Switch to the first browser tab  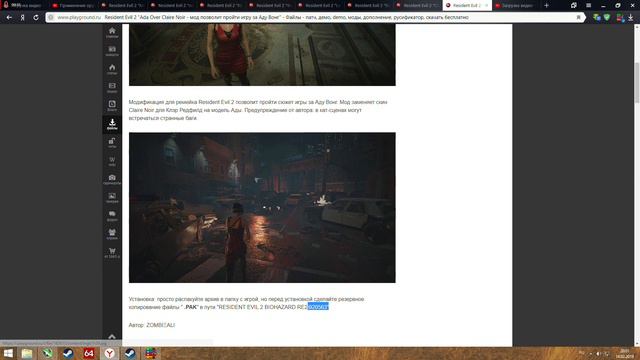(24, 5)
